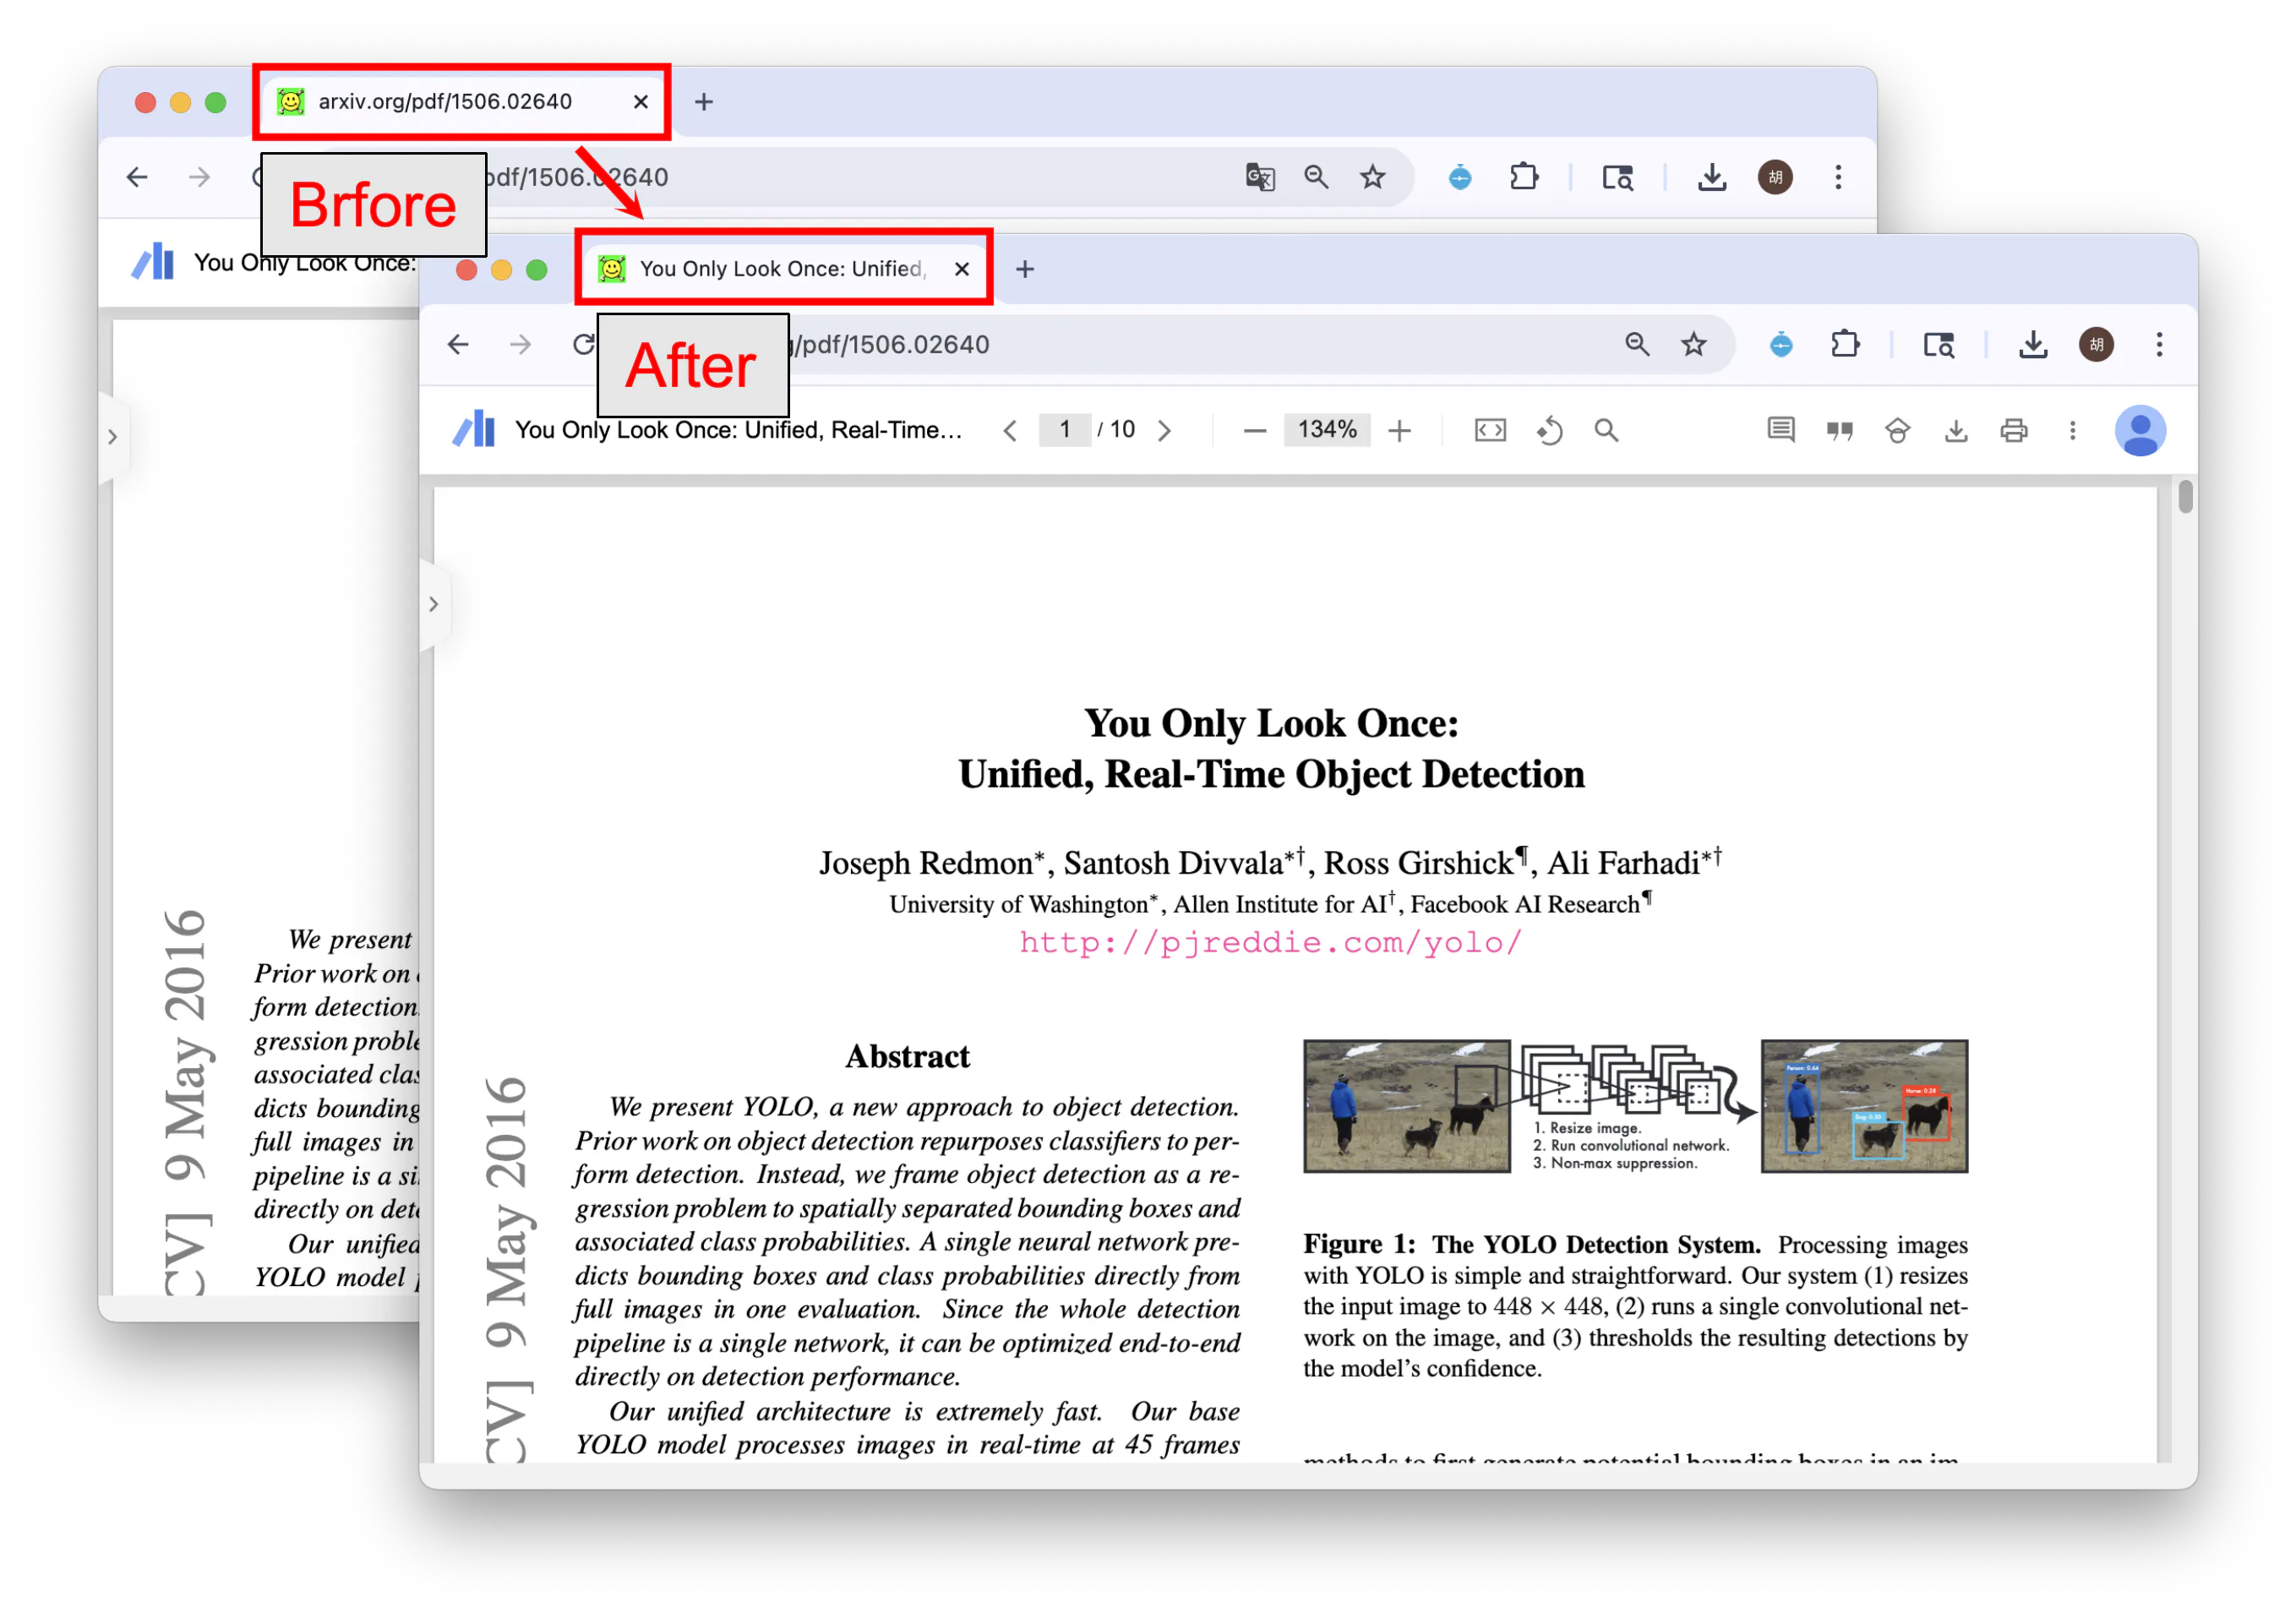The image size is (2296, 1619).
Task: Bookmark the page with the star in the back window
Action: coord(1372,178)
